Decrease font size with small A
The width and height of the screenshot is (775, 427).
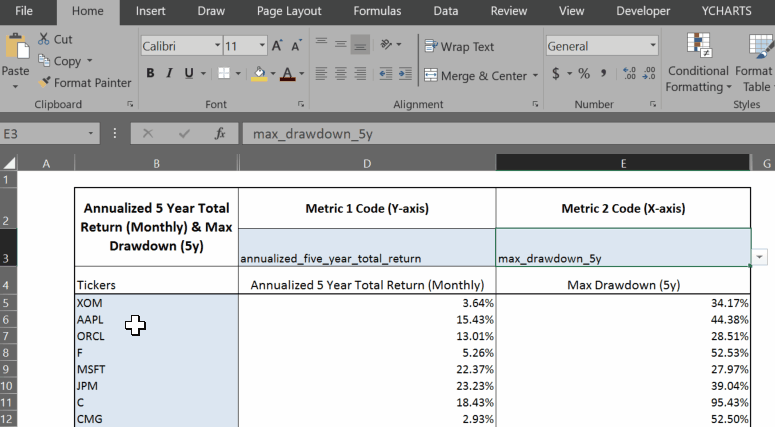(296, 46)
